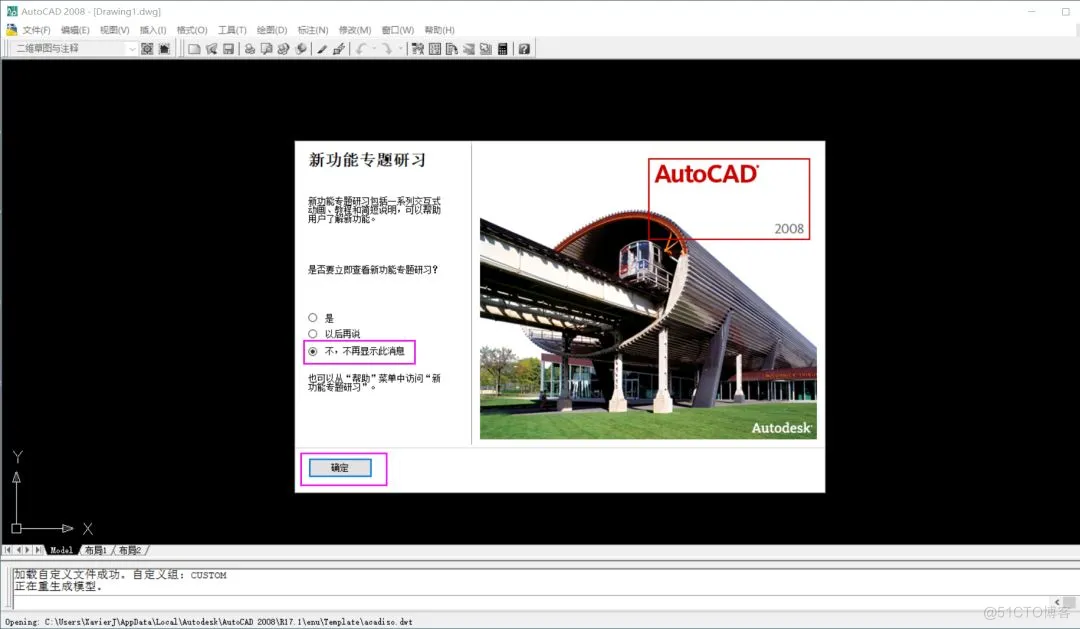
Task: Switch to the 布局1 layout tab
Action: [96, 550]
